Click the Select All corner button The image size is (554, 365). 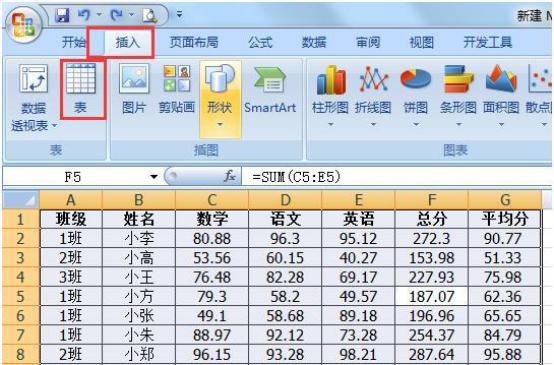(21, 200)
